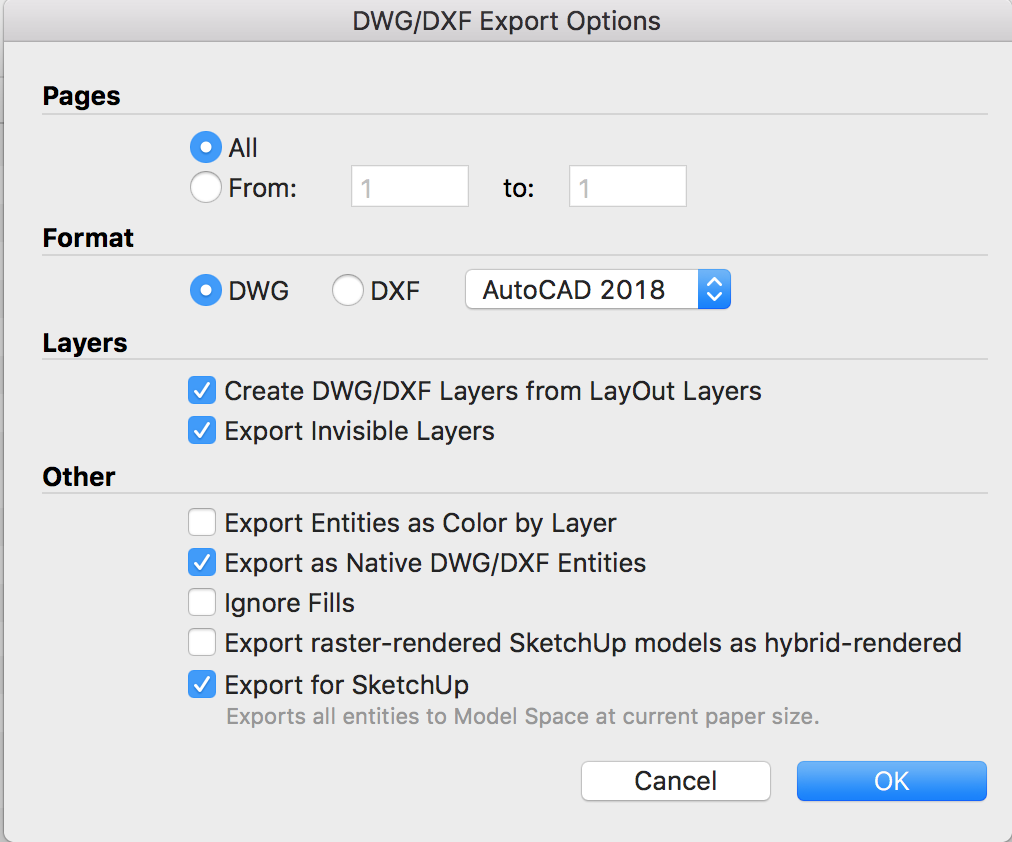Confirm export with the OK button

pyautogui.click(x=891, y=781)
